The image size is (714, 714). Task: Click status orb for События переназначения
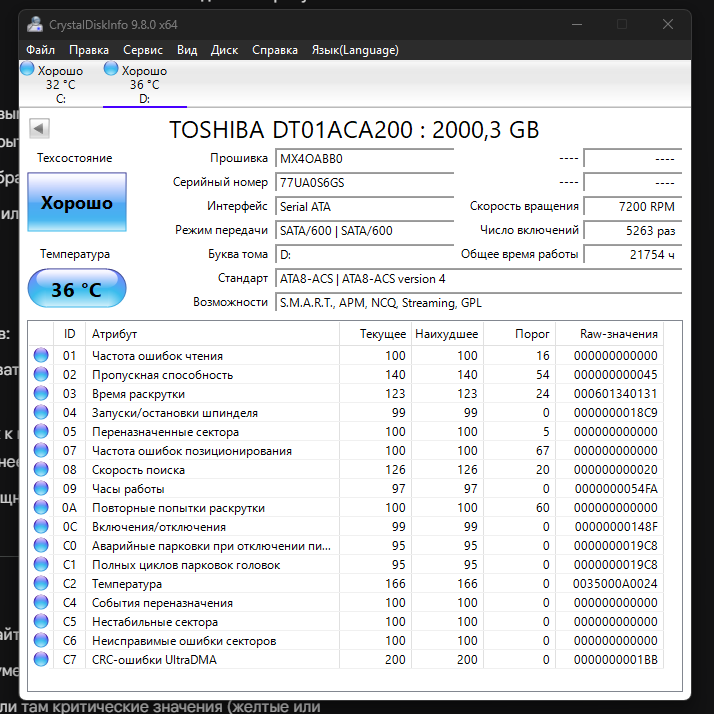click(41, 602)
